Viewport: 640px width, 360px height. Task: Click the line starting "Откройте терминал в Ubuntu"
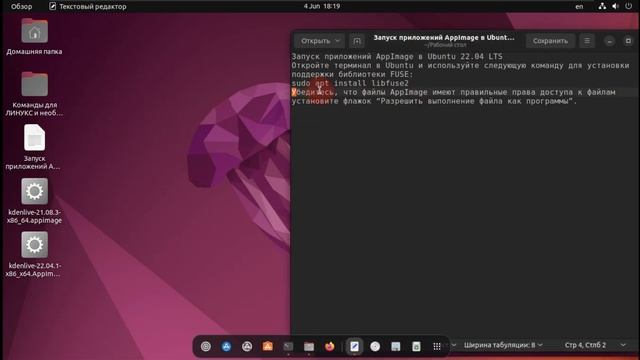(460, 66)
